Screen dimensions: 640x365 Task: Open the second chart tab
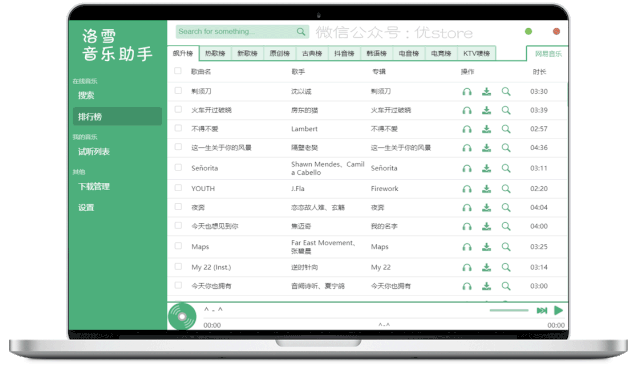(x=215, y=53)
